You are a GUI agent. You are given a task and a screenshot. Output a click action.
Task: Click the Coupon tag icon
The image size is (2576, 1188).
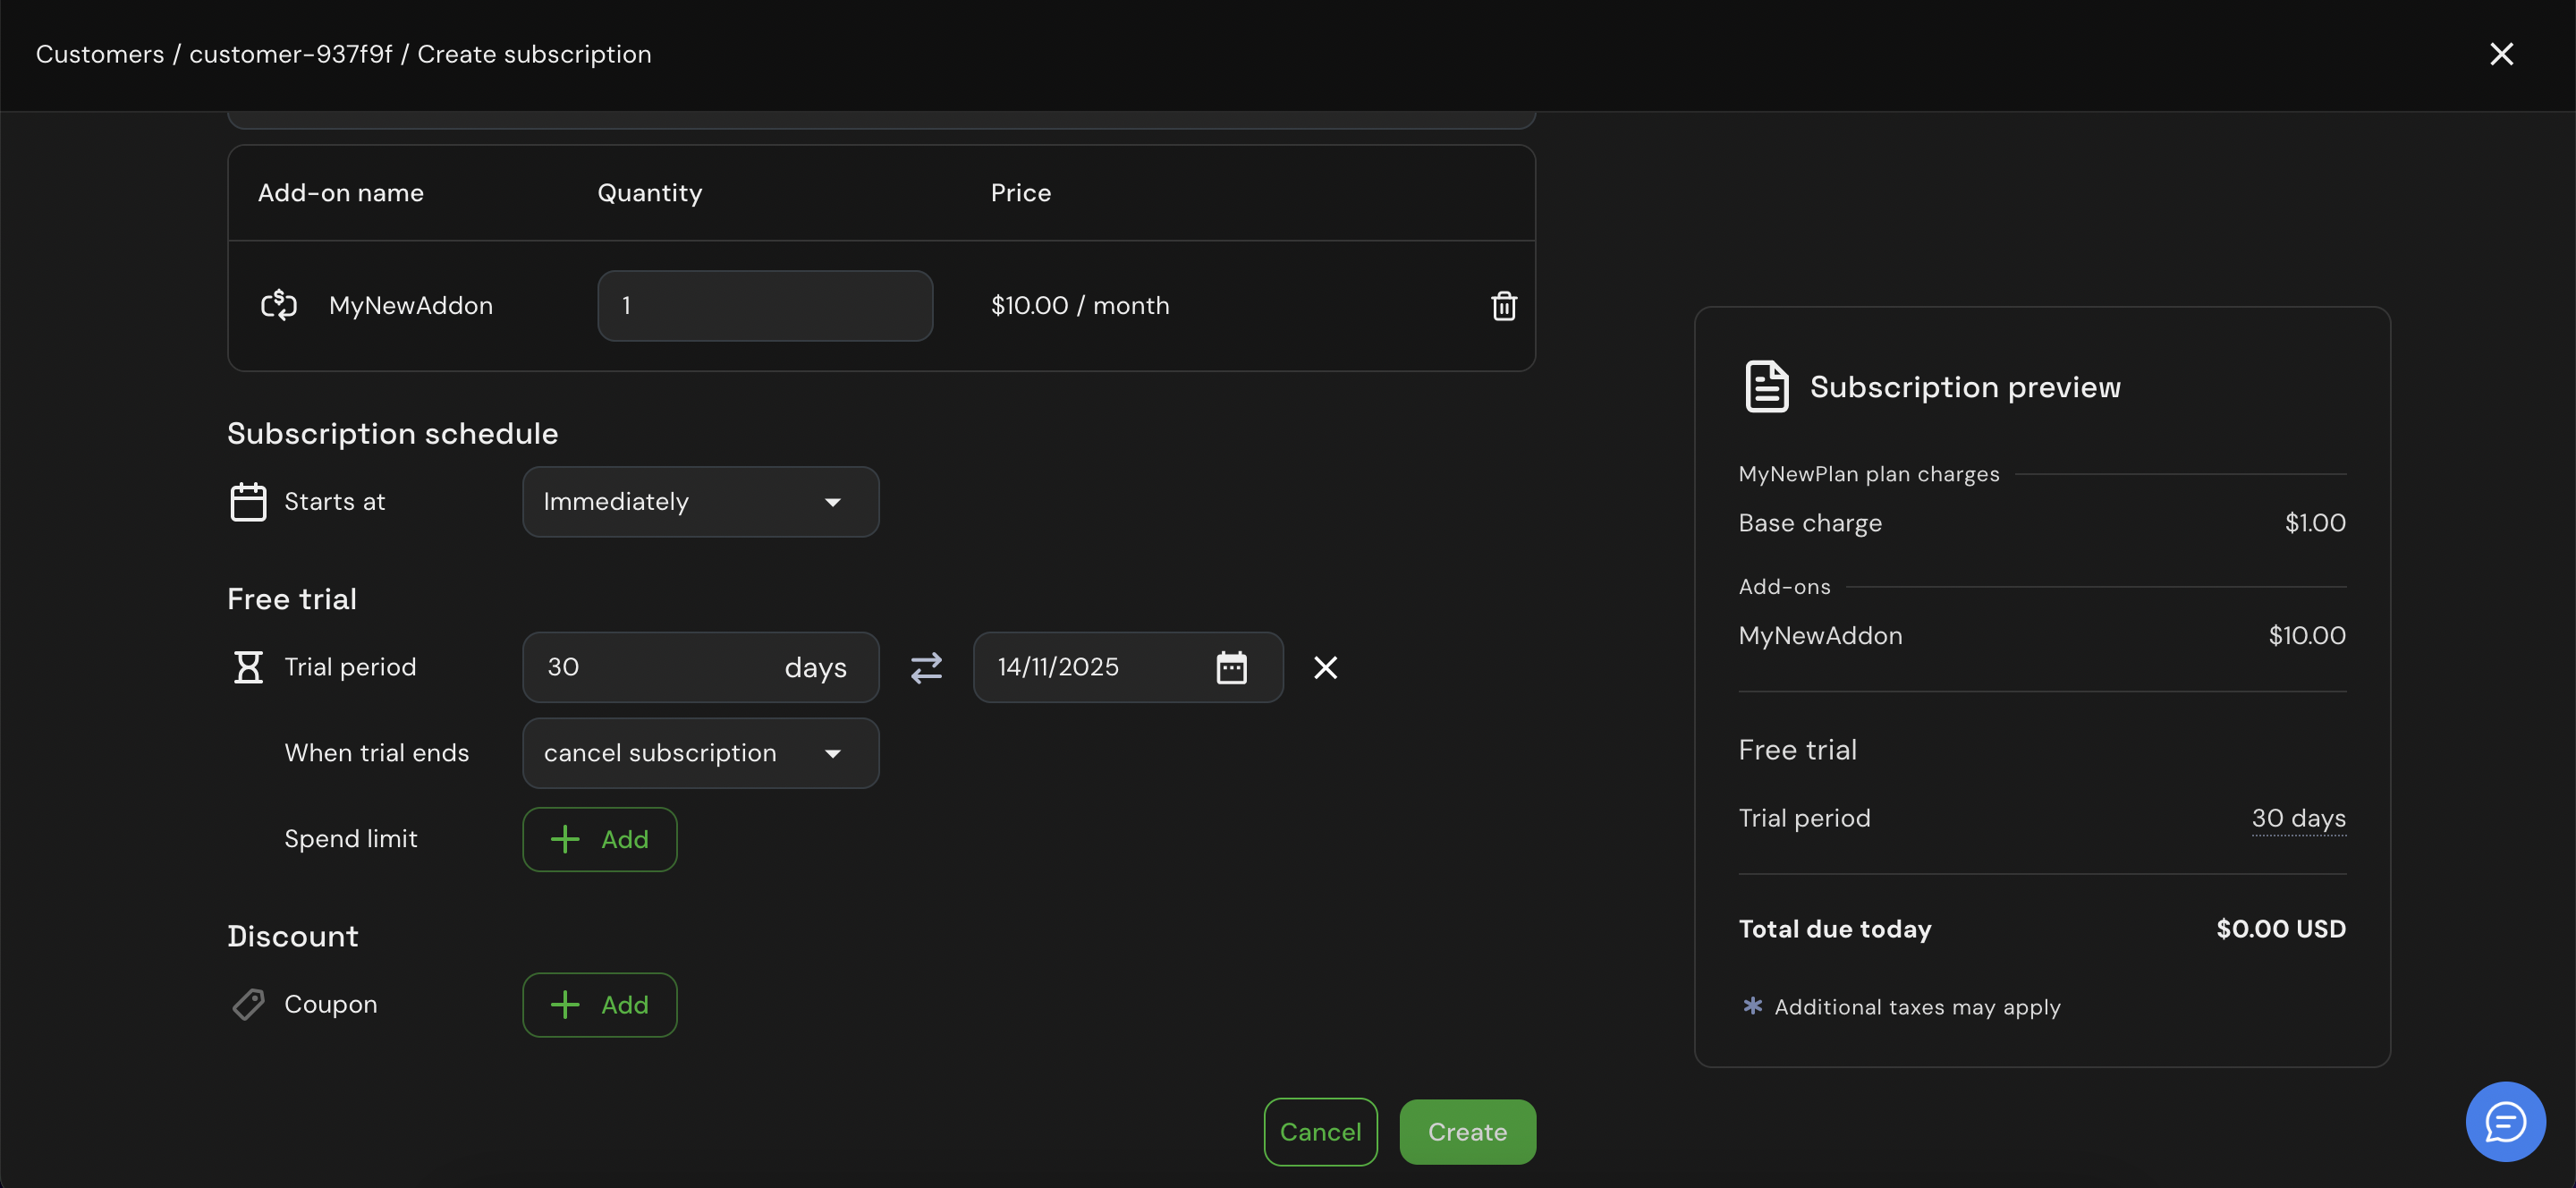coord(248,1004)
